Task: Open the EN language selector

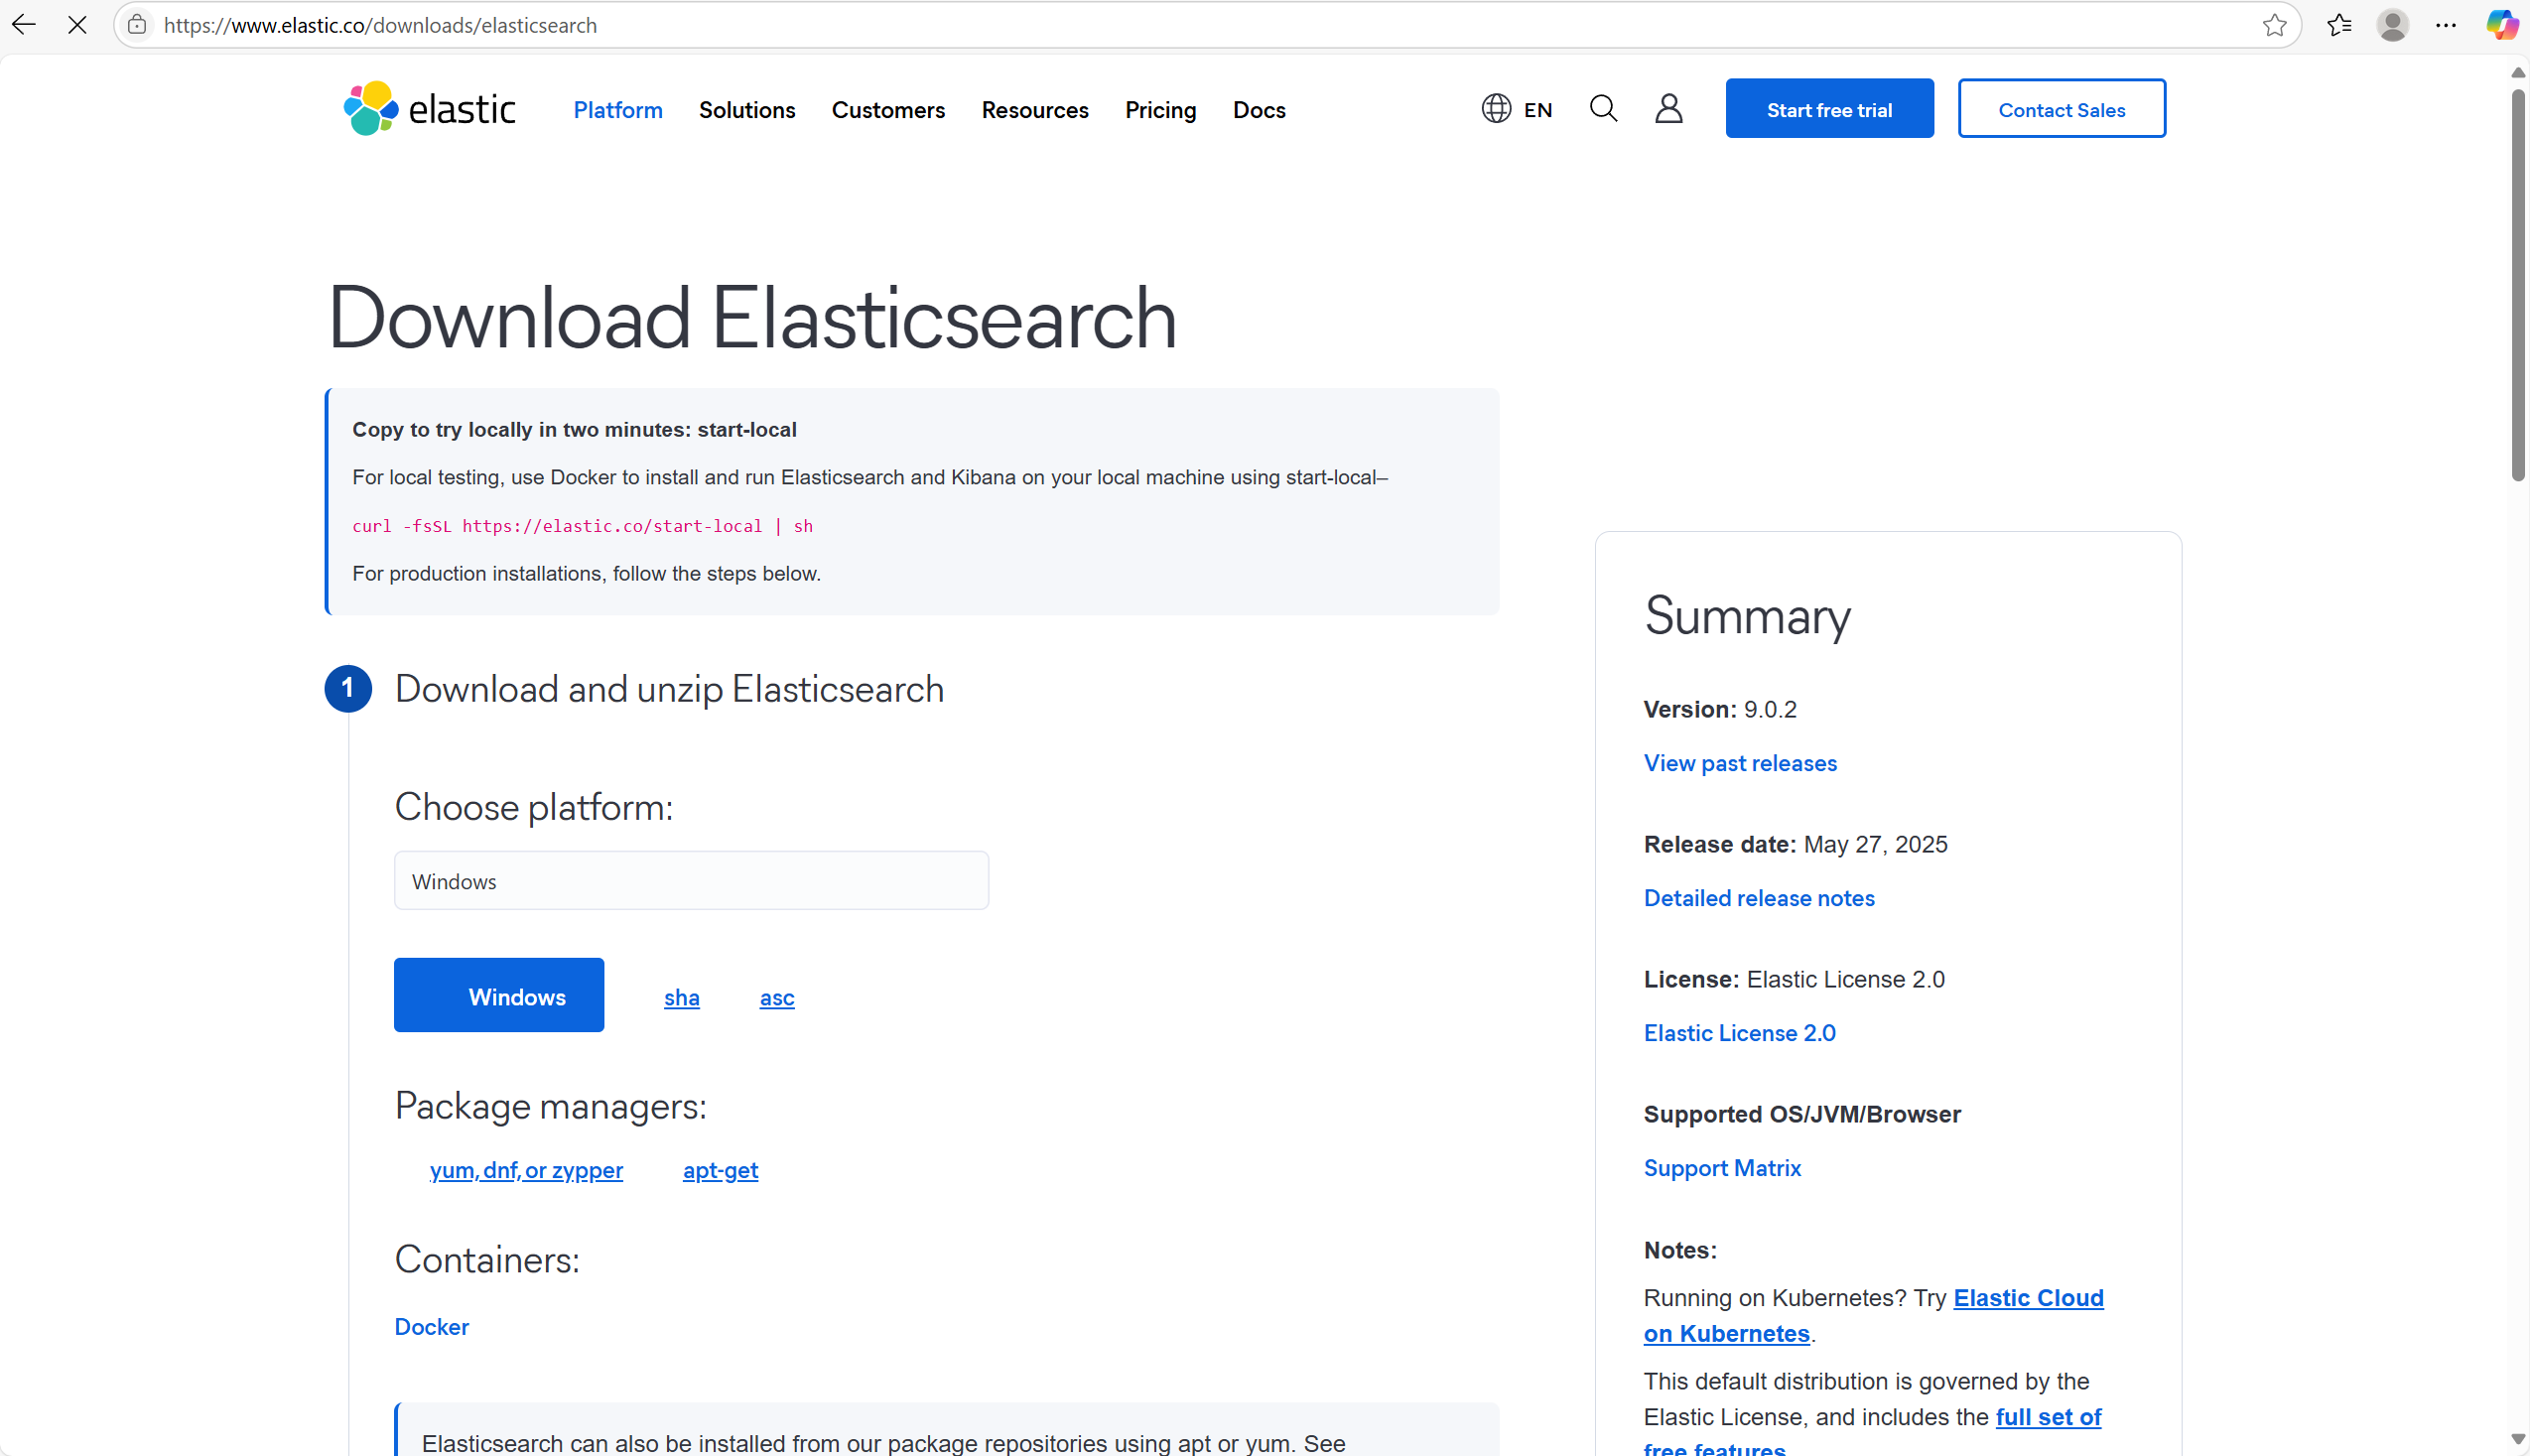Action: pos(1537,110)
